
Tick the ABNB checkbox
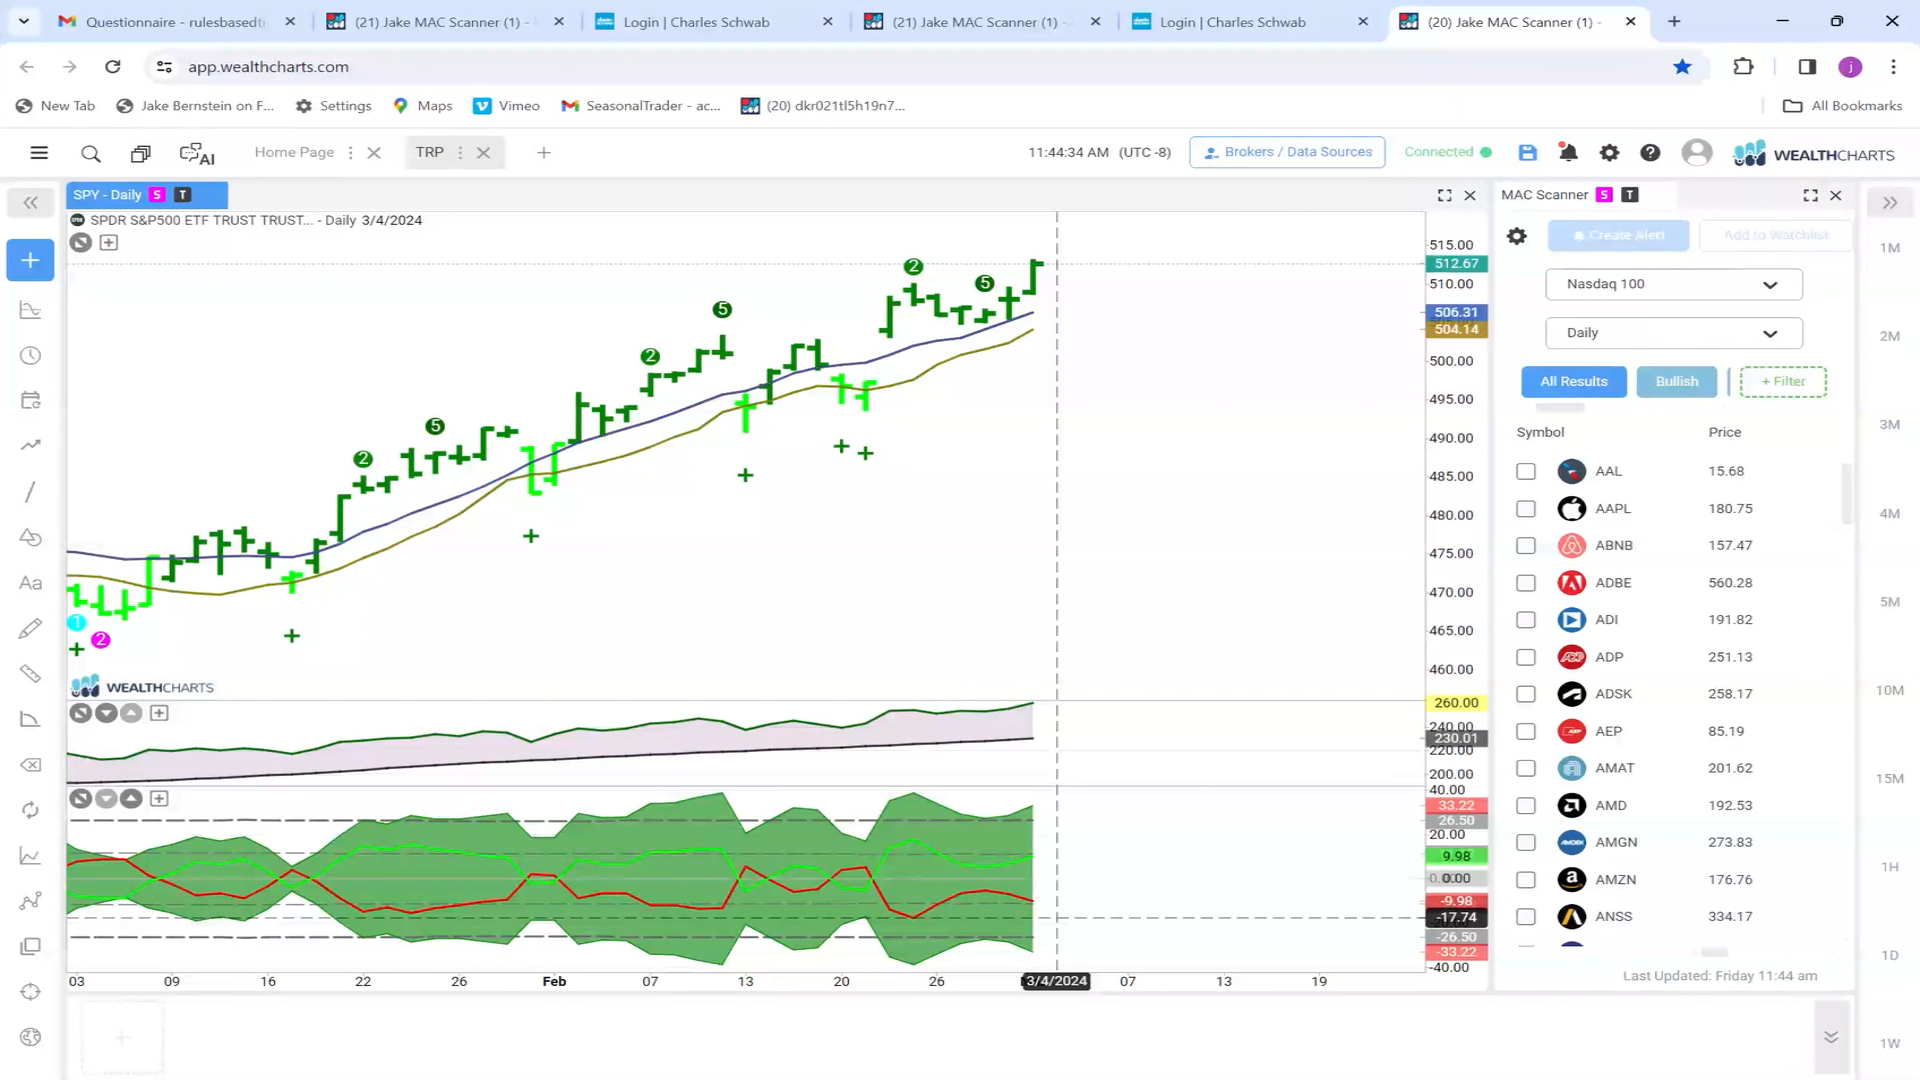pos(1526,545)
